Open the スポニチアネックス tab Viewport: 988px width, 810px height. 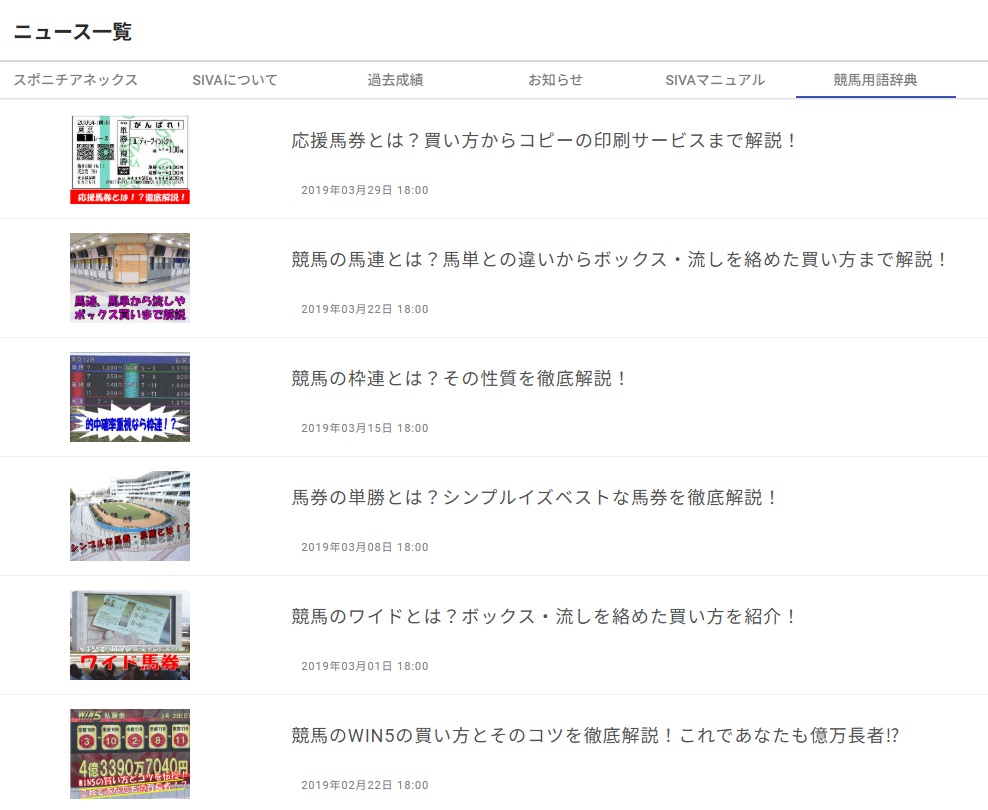click(76, 80)
